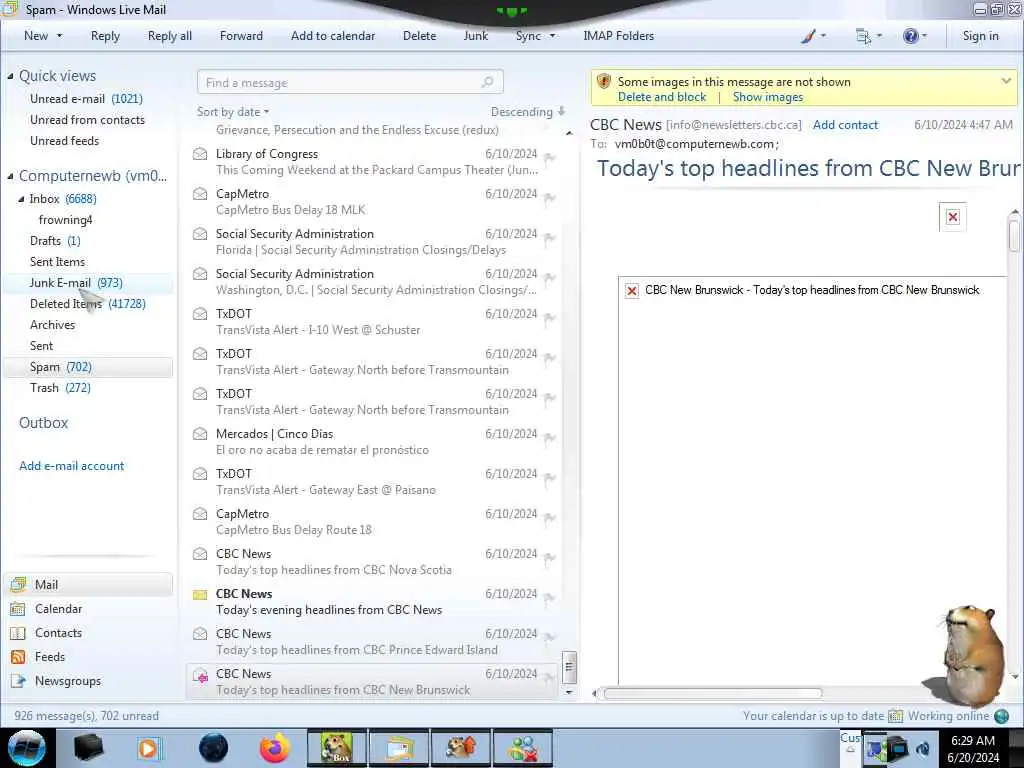Click Forward in the toolbar
The width and height of the screenshot is (1024, 768).
click(241, 36)
